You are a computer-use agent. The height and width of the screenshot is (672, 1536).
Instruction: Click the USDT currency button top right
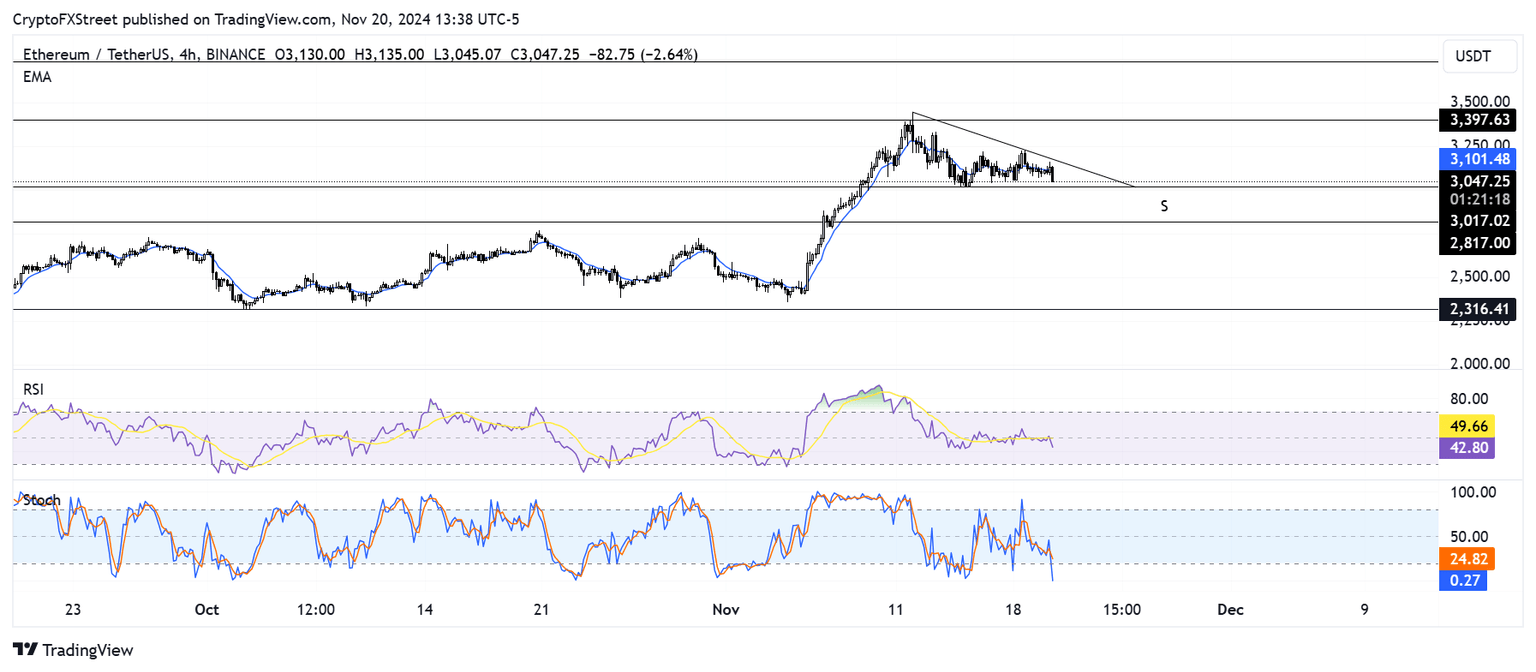click(1479, 56)
